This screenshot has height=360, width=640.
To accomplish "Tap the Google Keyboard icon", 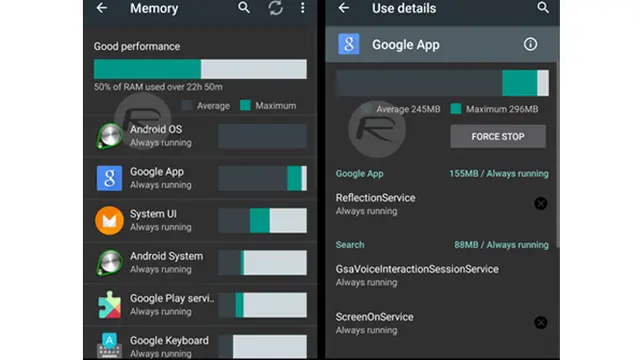I will (x=109, y=345).
